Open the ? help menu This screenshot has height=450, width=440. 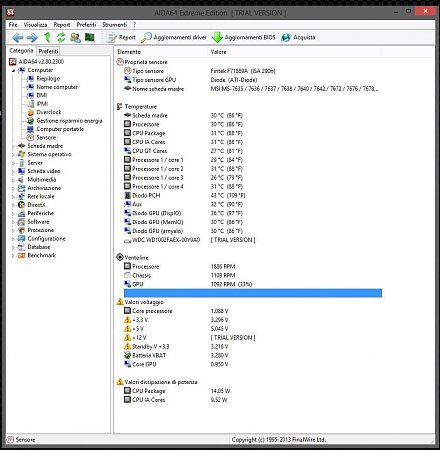134,25
